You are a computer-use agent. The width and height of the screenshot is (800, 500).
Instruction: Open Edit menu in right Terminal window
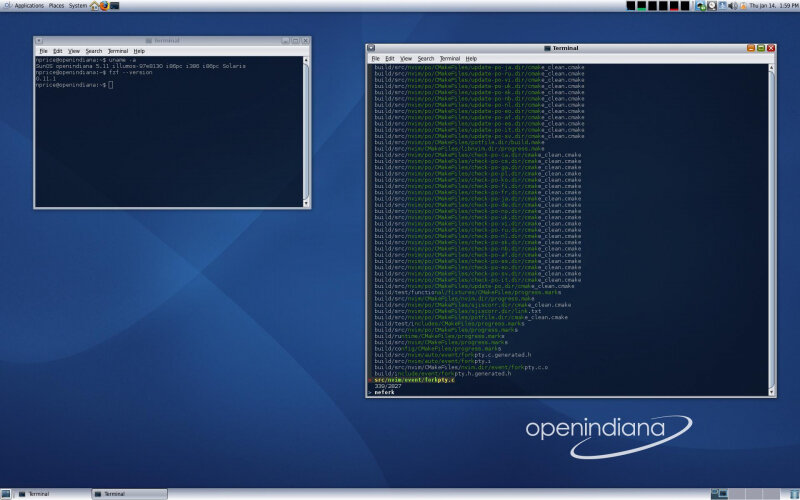point(390,59)
